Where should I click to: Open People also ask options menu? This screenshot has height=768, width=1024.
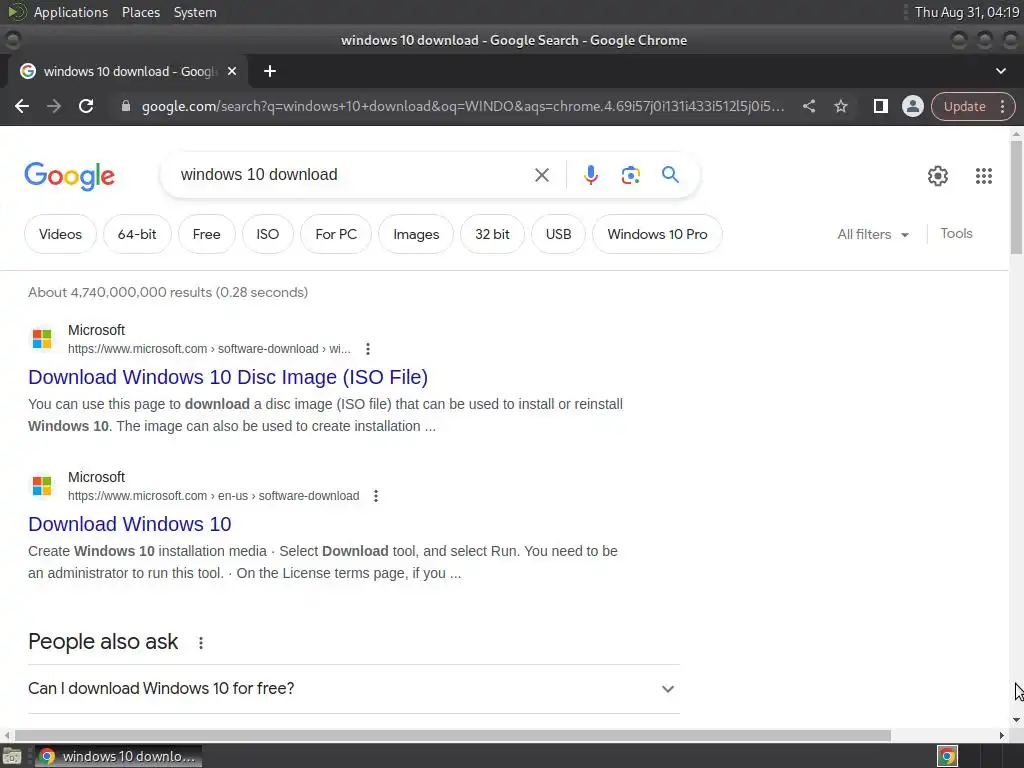click(200, 643)
